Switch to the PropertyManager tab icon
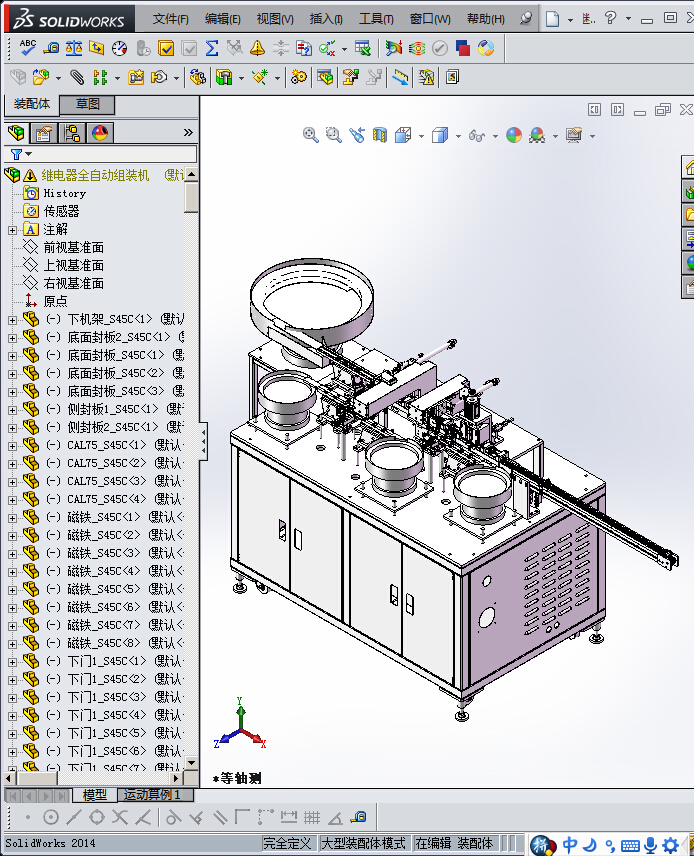Image resolution: width=694 pixels, height=856 pixels. coord(43,133)
